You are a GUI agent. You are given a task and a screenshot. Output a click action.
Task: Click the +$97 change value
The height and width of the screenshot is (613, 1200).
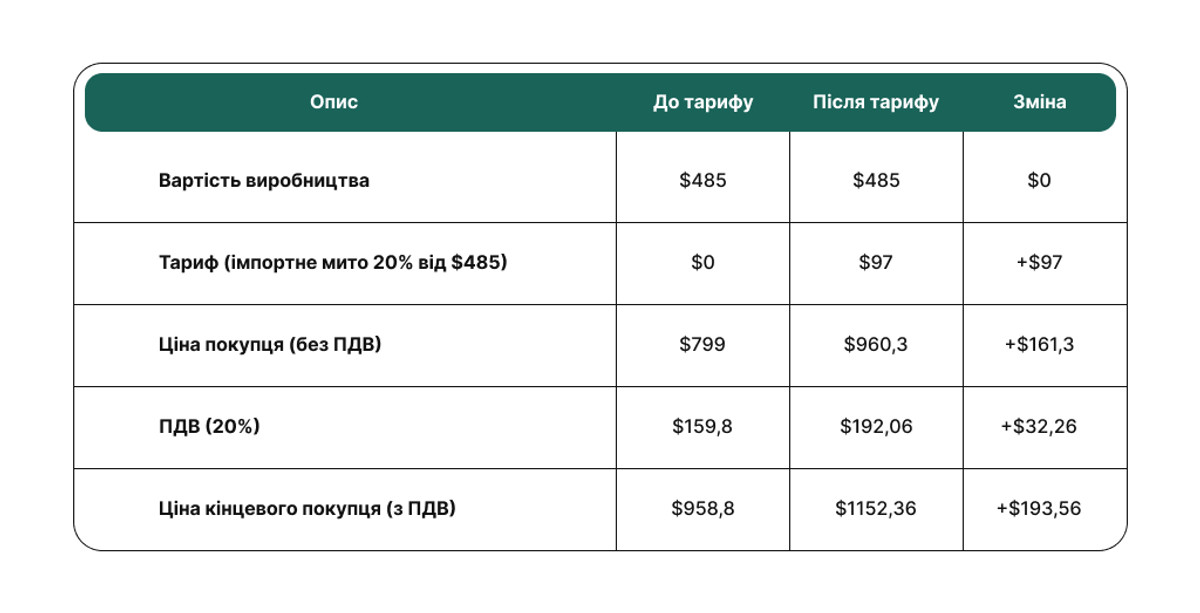click(x=1039, y=263)
